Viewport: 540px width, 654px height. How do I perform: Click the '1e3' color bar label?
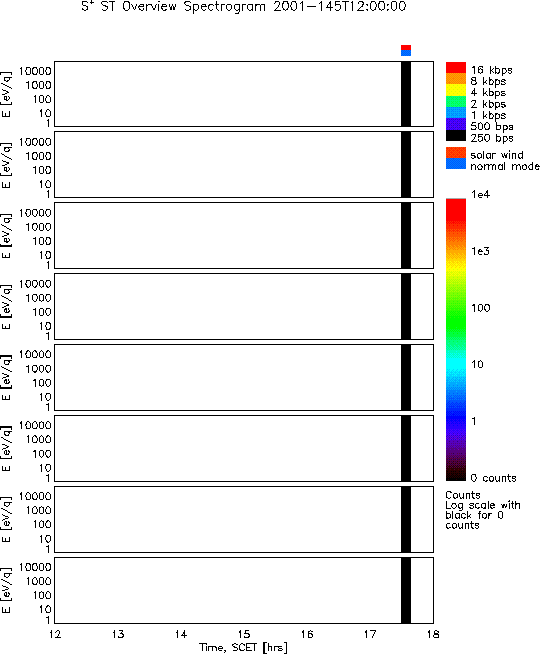(480, 251)
